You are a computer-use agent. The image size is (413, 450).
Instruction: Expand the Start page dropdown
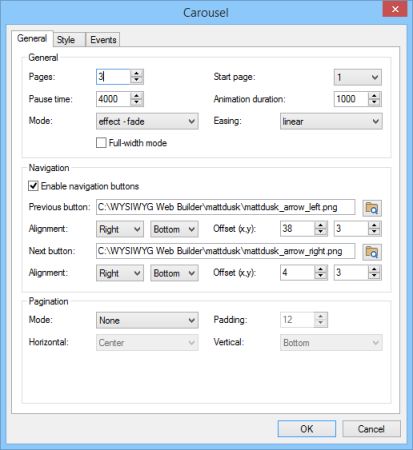point(358,77)
